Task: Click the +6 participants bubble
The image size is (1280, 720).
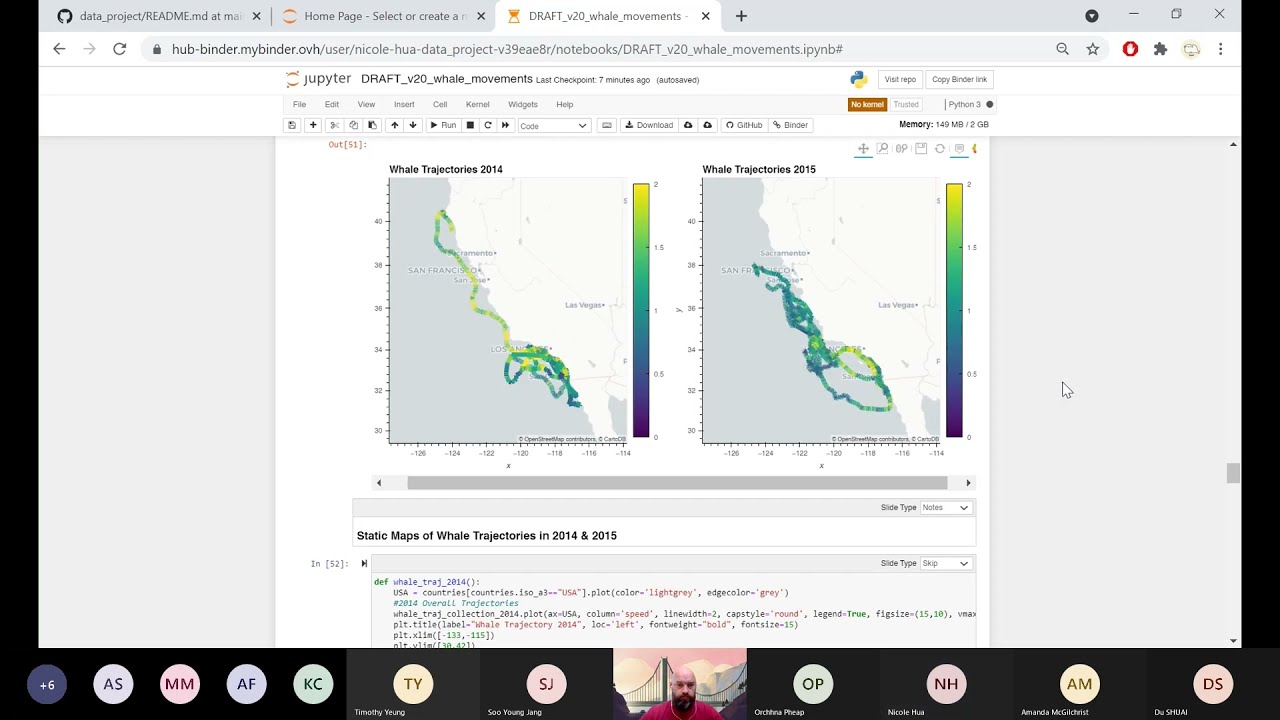Action: pyautogui.click(x=47, y=684)
